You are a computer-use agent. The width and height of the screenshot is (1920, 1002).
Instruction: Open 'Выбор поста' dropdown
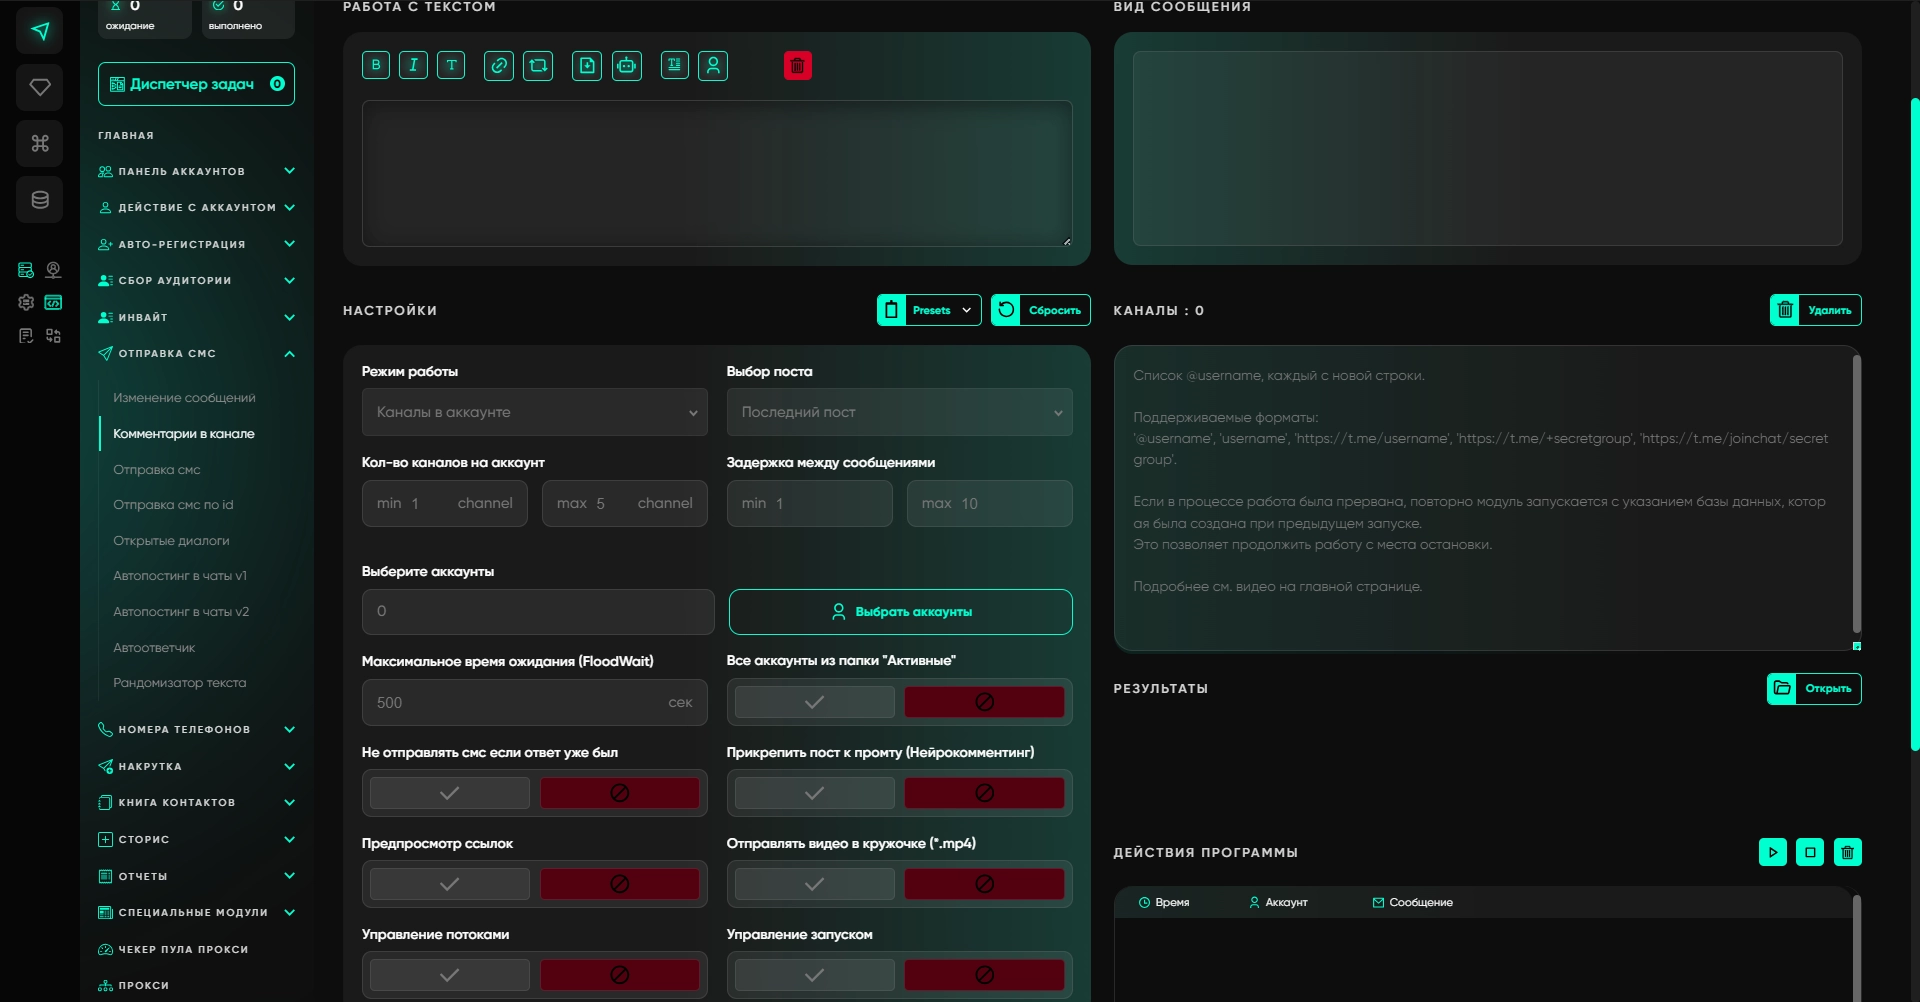pyautogui.click(x=898, y=412)
